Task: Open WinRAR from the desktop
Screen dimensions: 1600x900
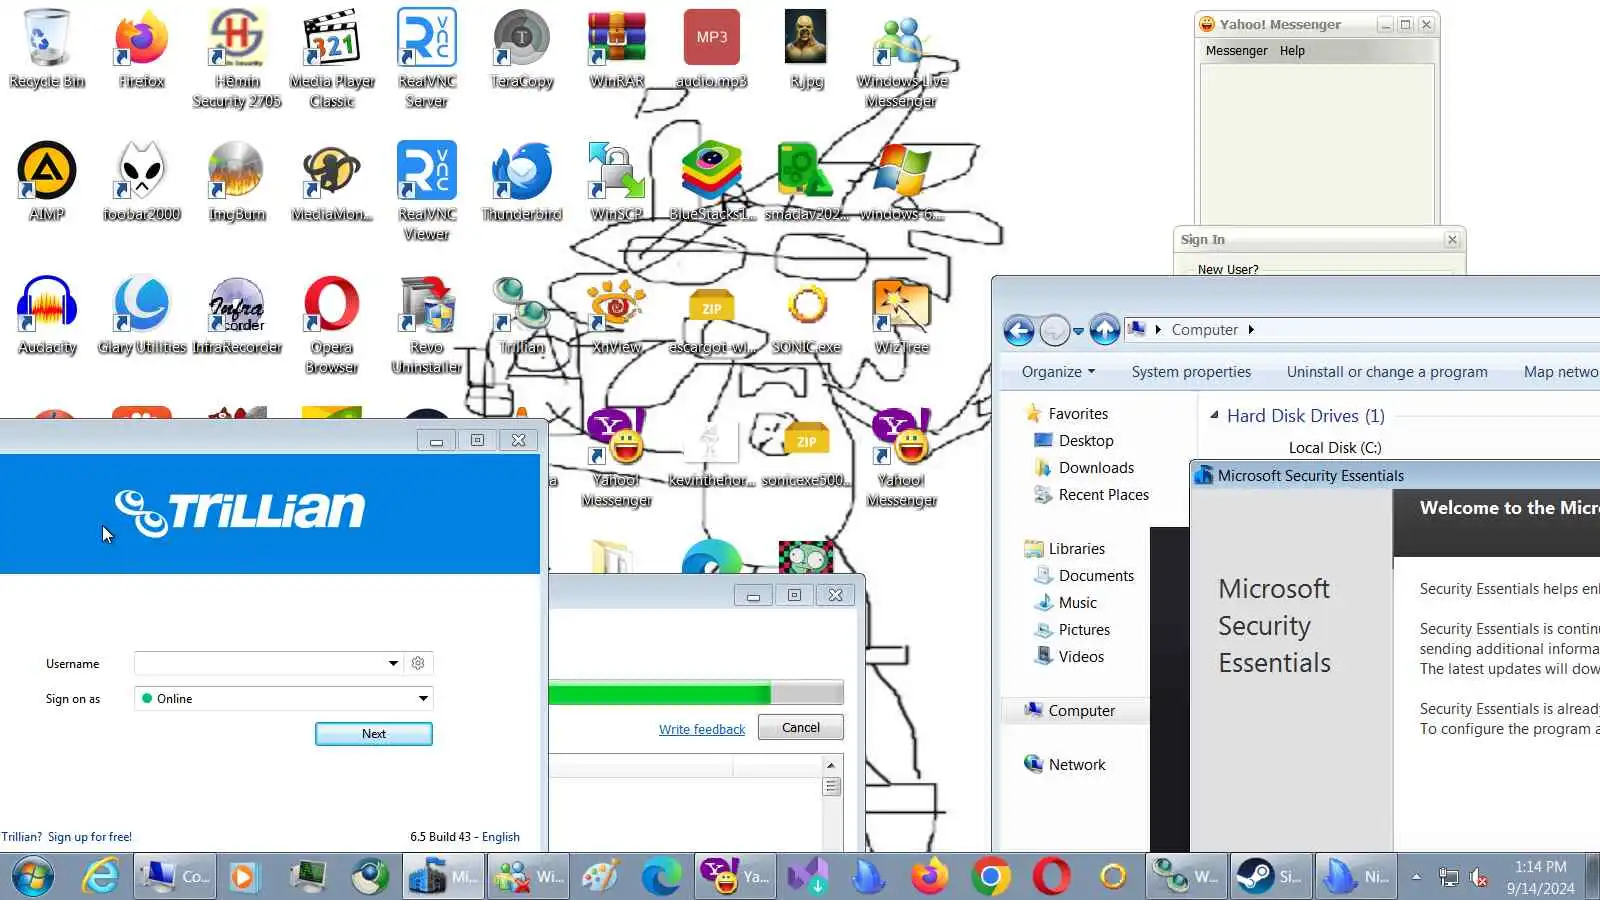Action: 617,48
